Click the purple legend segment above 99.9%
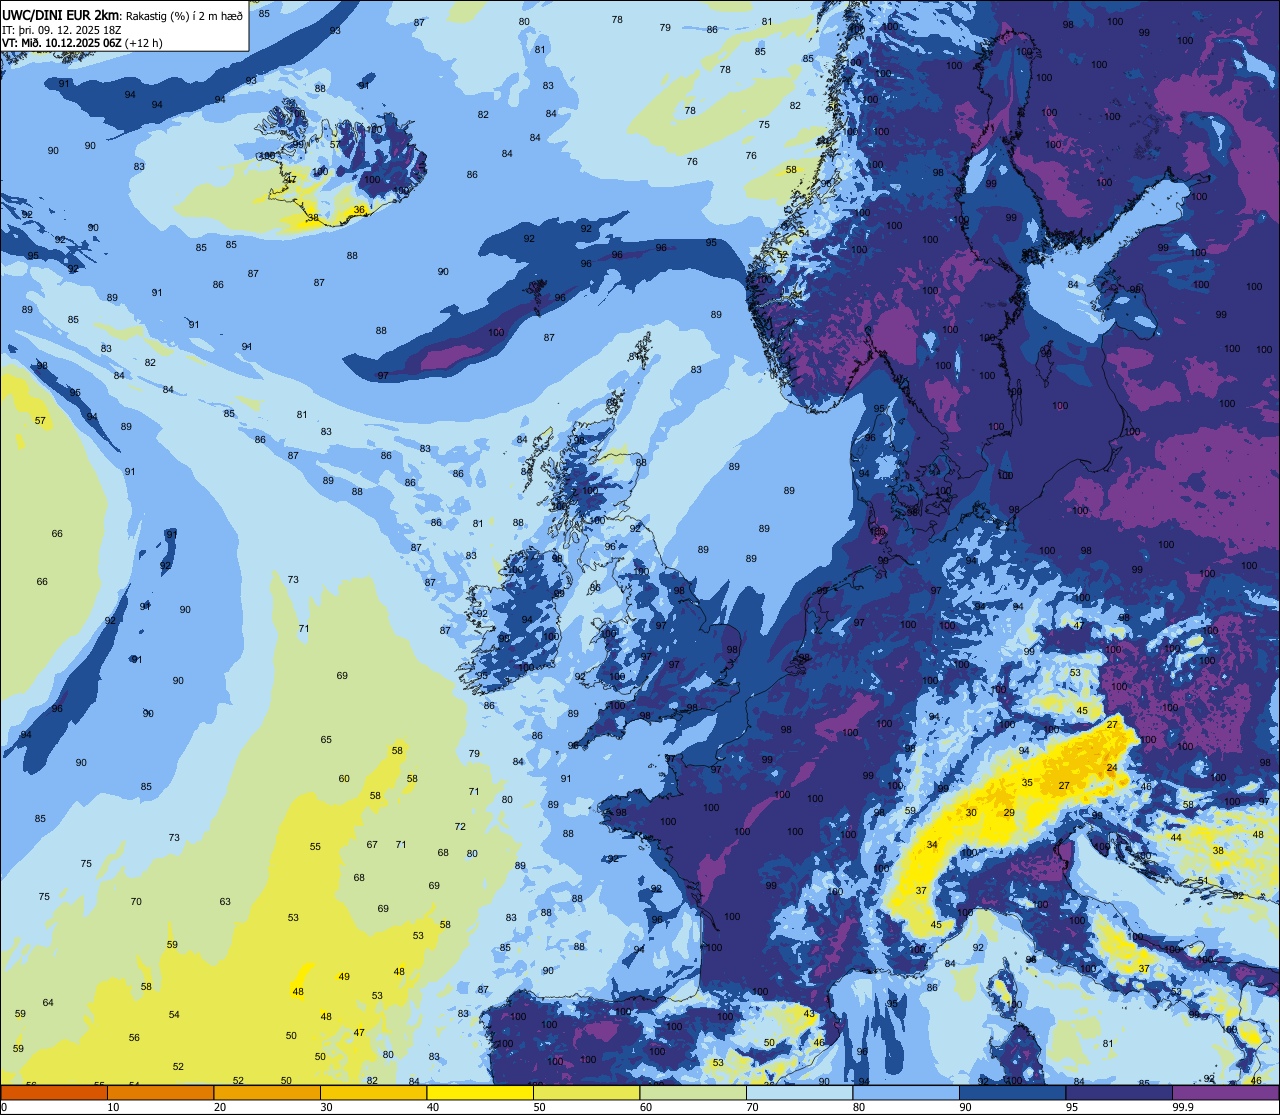The image size is (1280, 1115). tap(1226, 1093)
